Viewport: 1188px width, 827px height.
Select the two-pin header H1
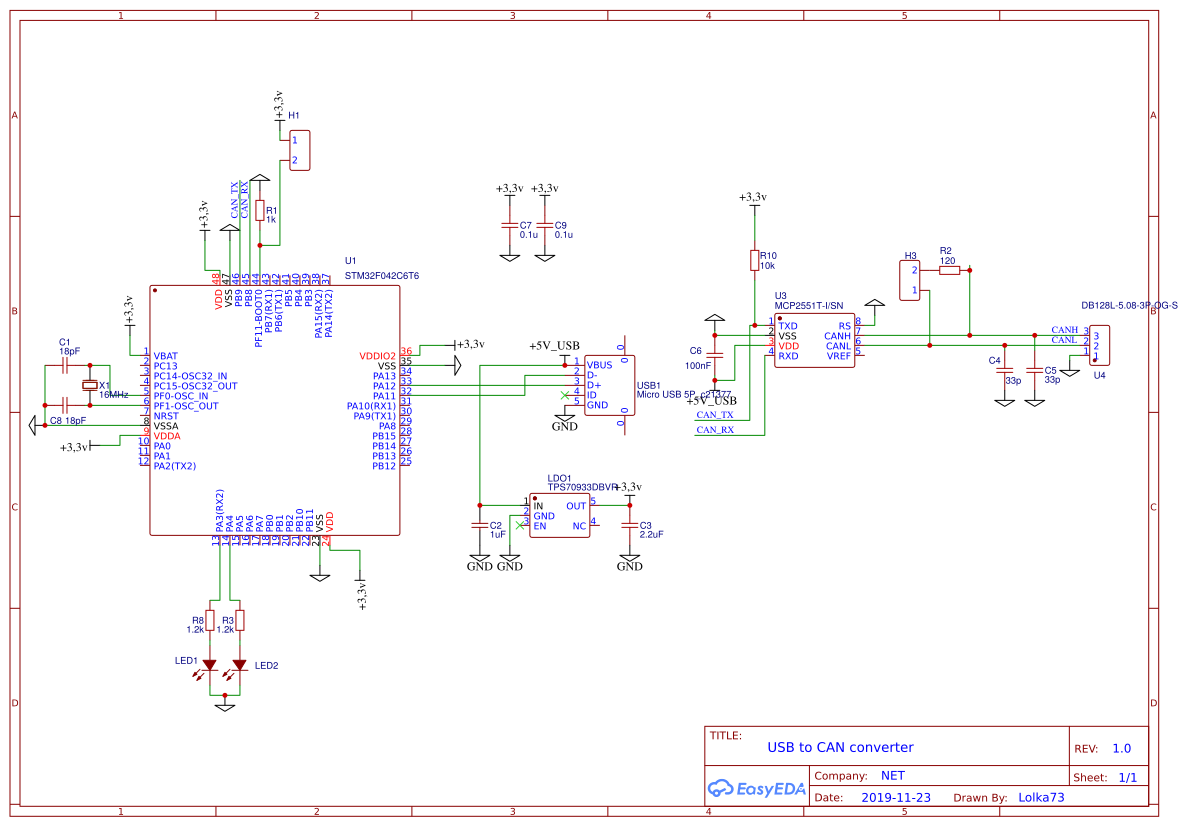300,150
